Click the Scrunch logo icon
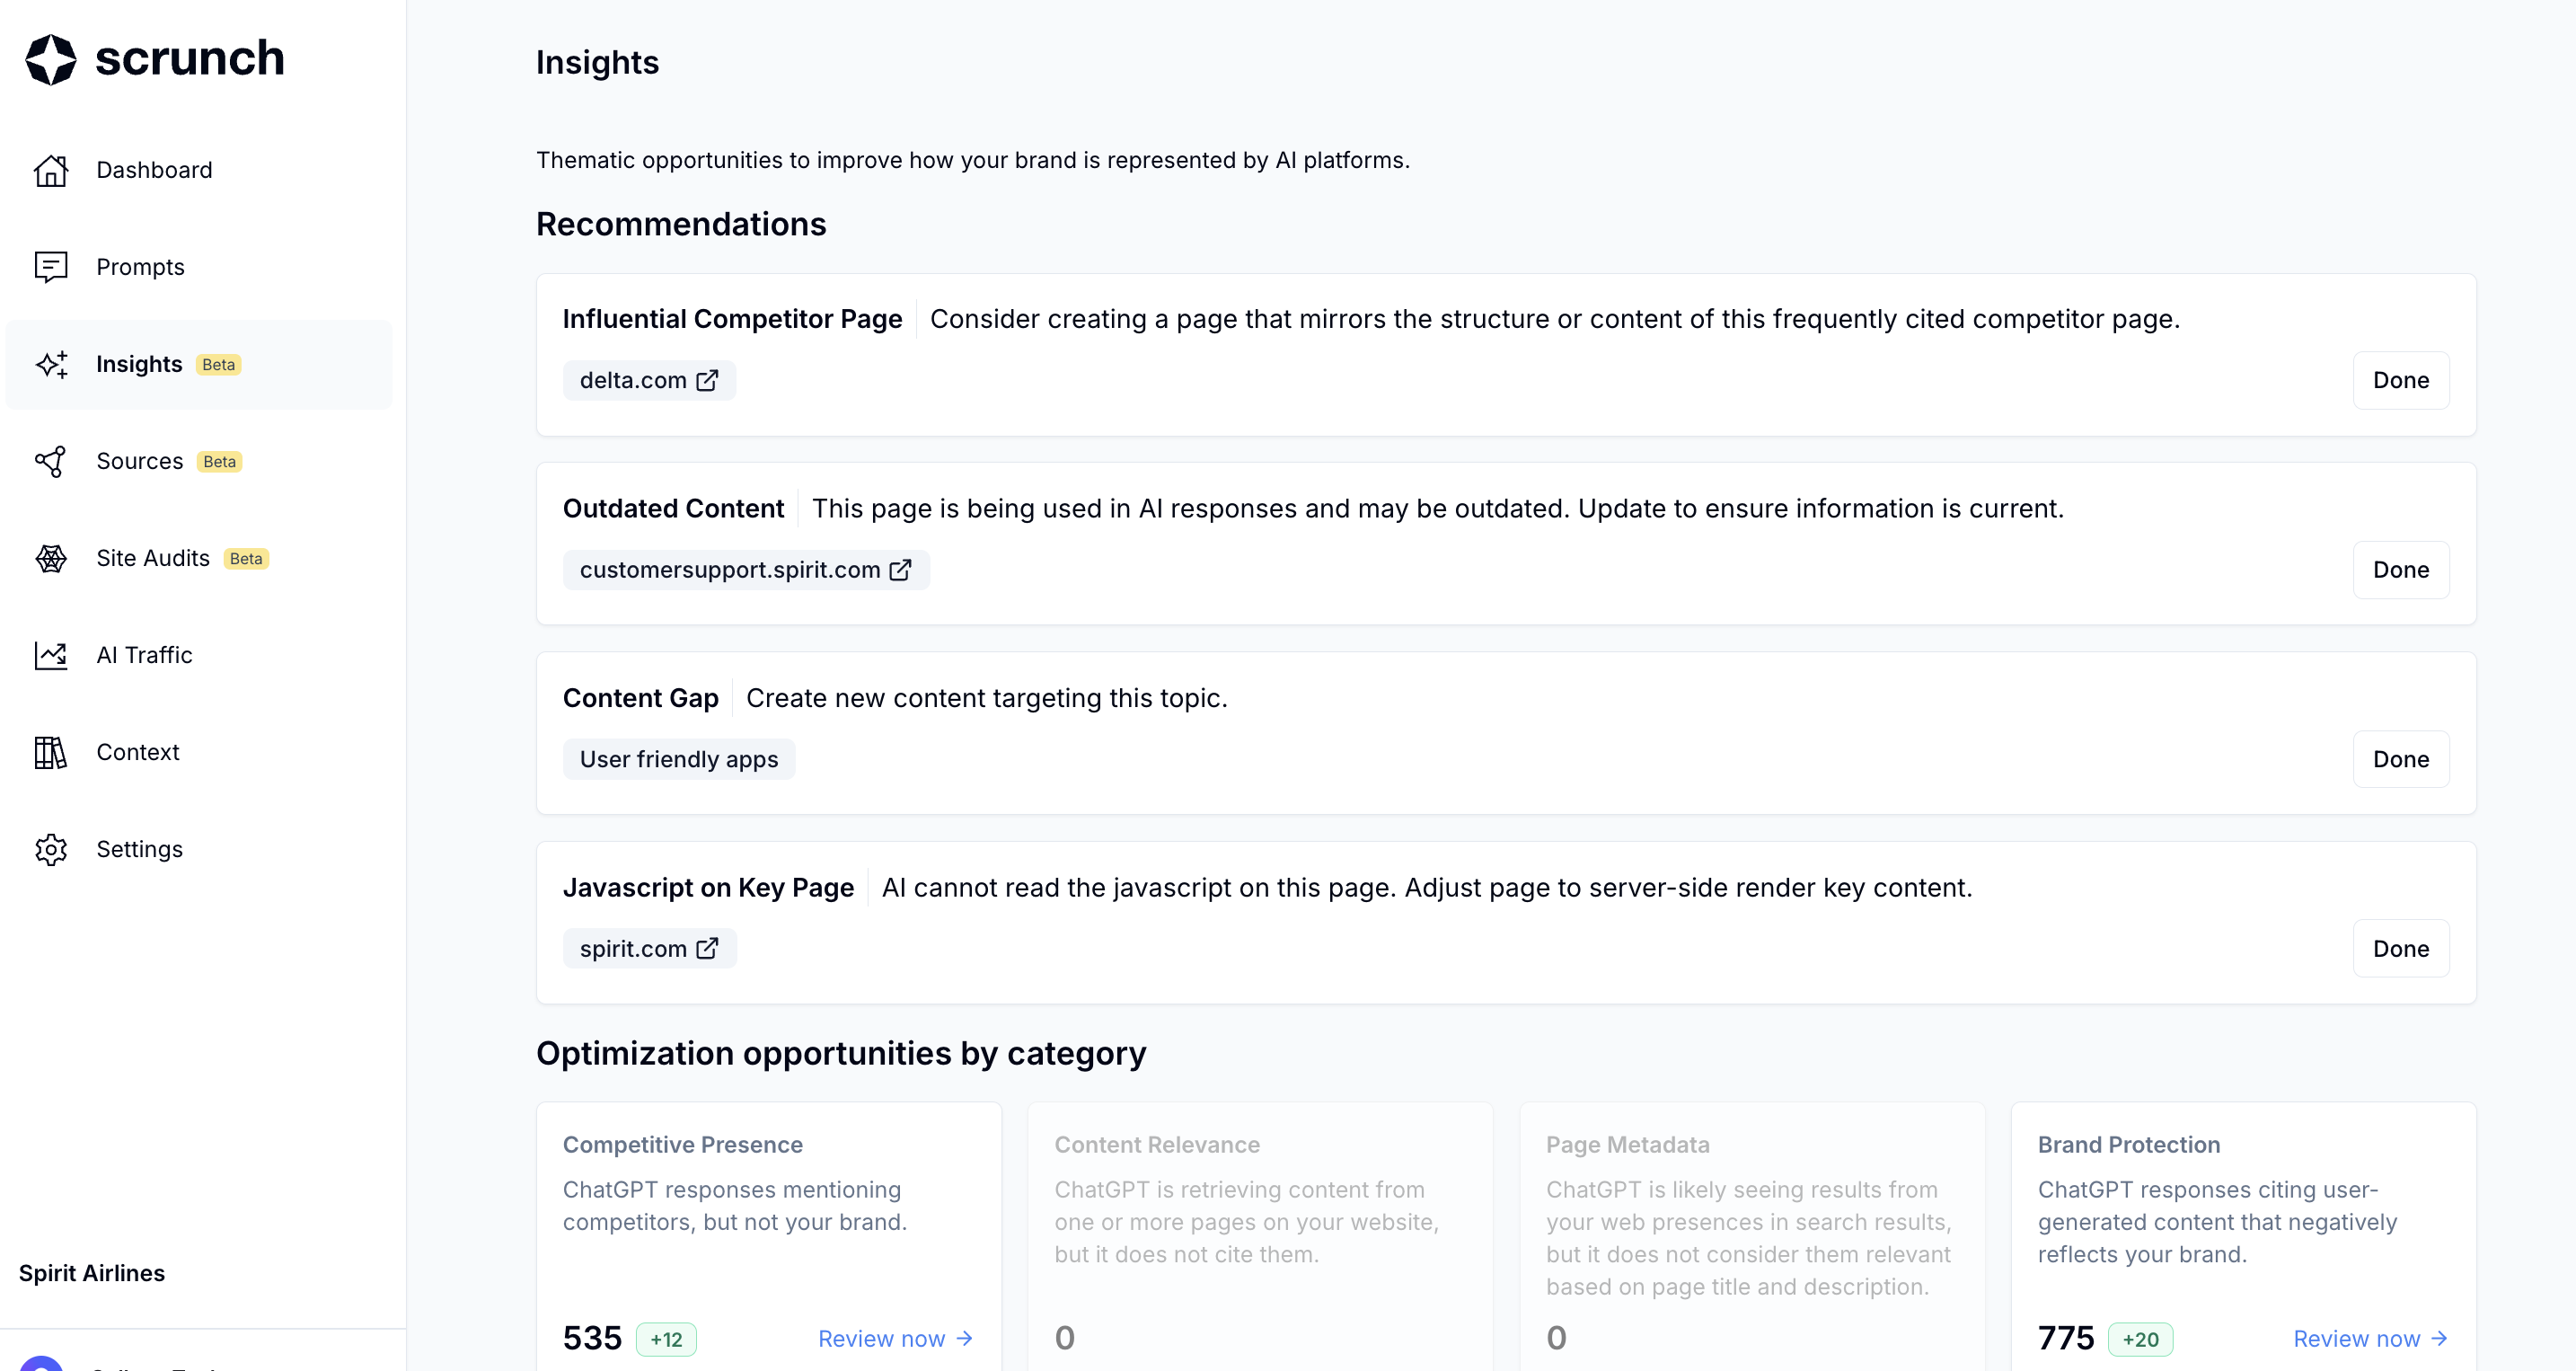This screenshot has width=2576, height=1371. (50, 59)
